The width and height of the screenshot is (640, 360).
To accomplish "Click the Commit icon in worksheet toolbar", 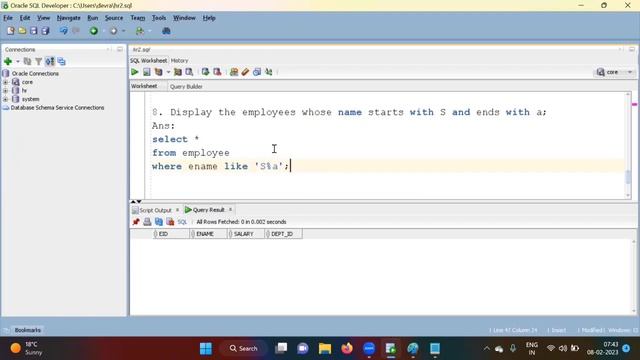I will pos(205,72).
